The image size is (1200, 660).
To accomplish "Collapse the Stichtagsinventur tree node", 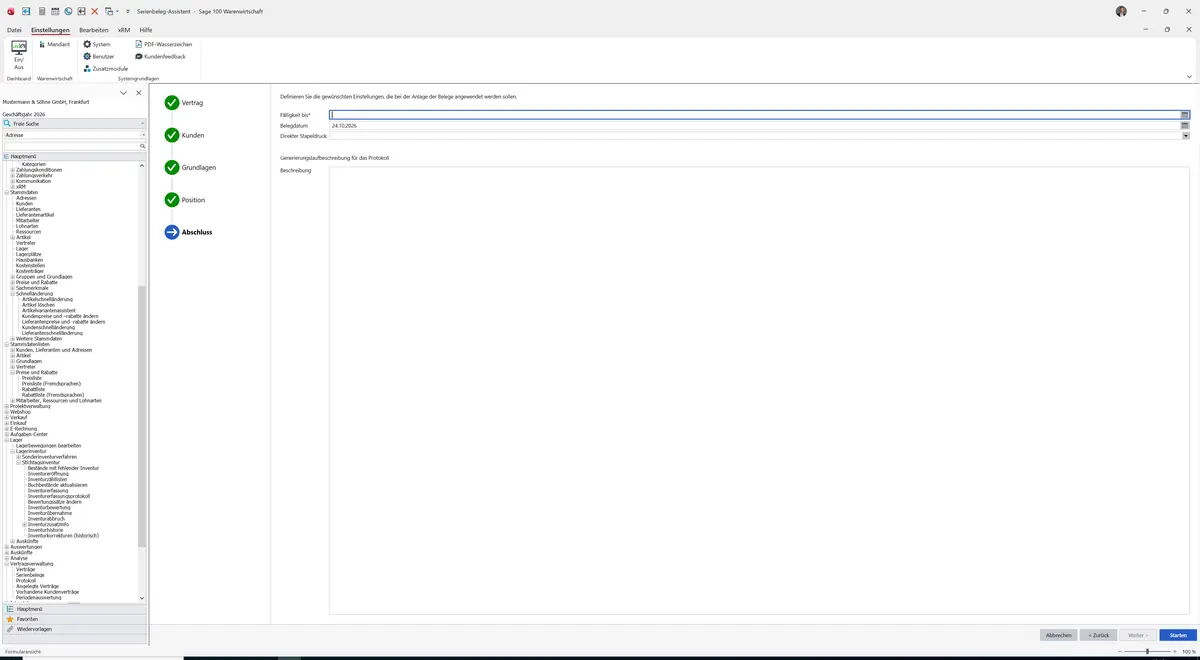I will tap(19, 463).
